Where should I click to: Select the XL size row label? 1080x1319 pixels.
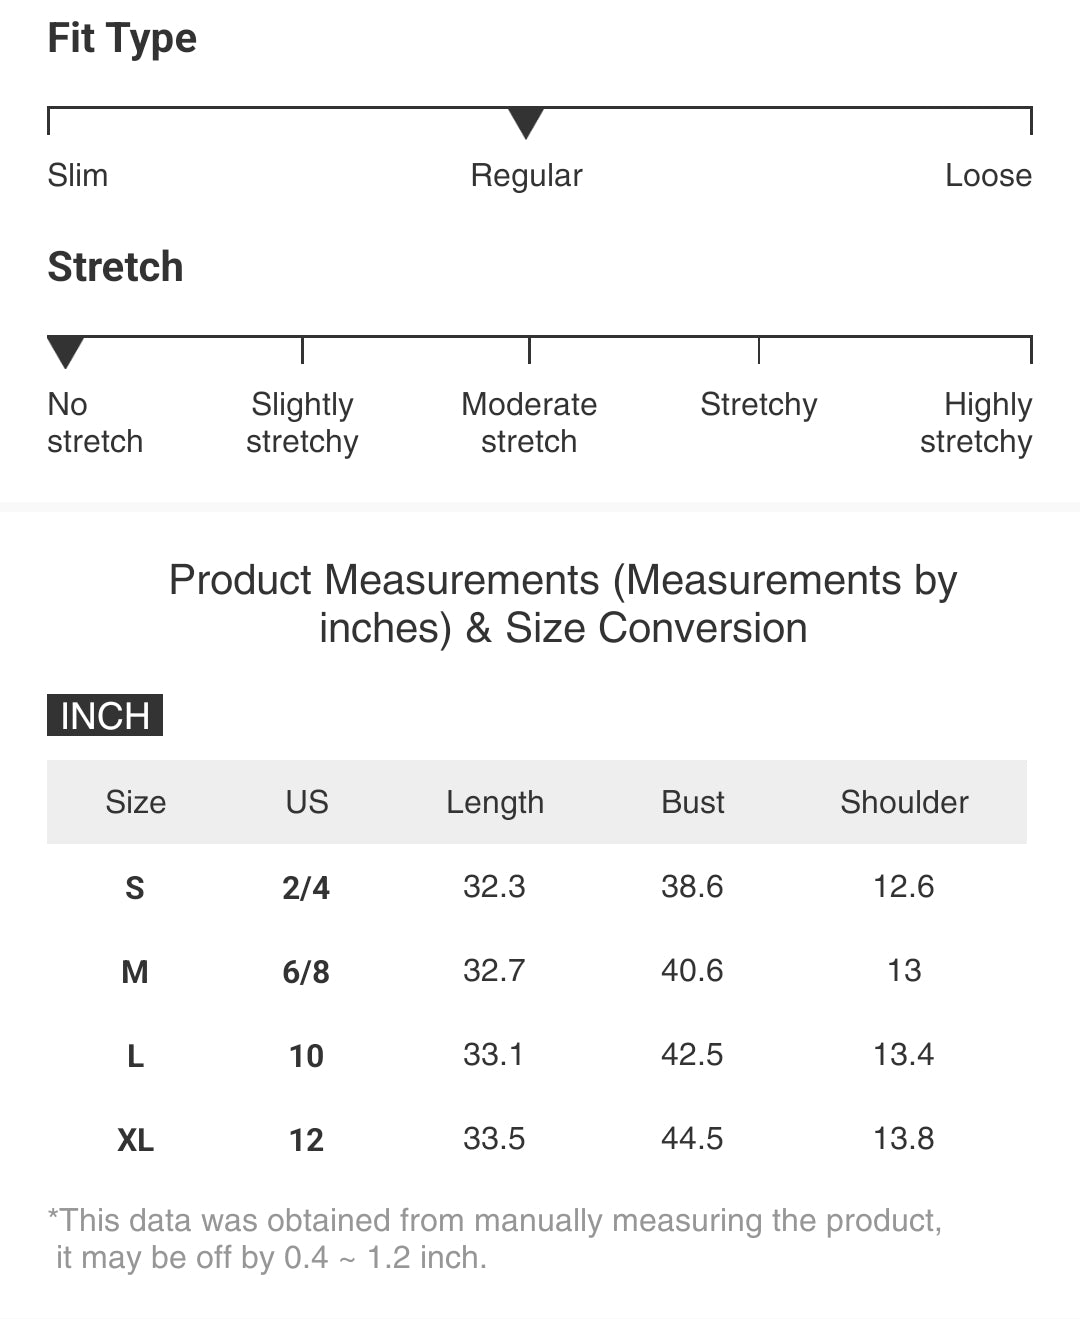click(x=135, y=1139)
